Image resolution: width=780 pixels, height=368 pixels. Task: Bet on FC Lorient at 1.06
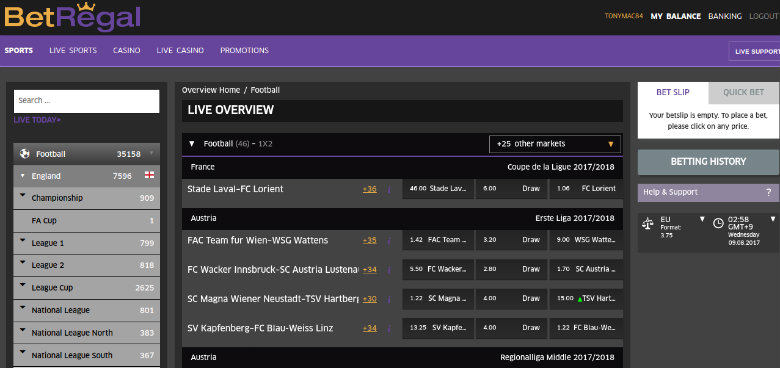pyautogui.click(x=586, y=189)
